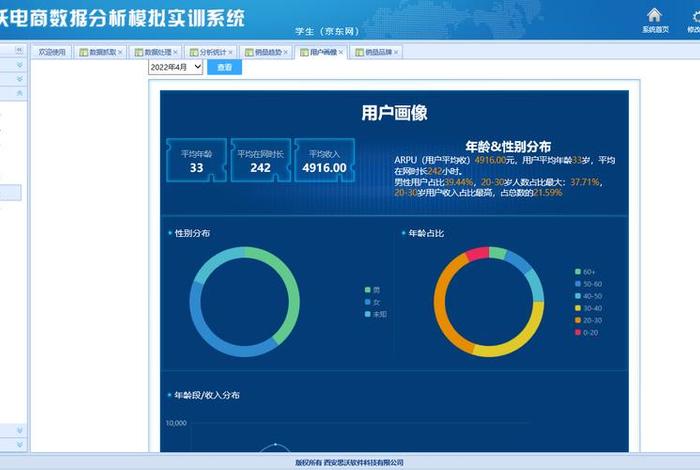
Task: Click the table icon on the 用户画像 tab
Action: 304,52
